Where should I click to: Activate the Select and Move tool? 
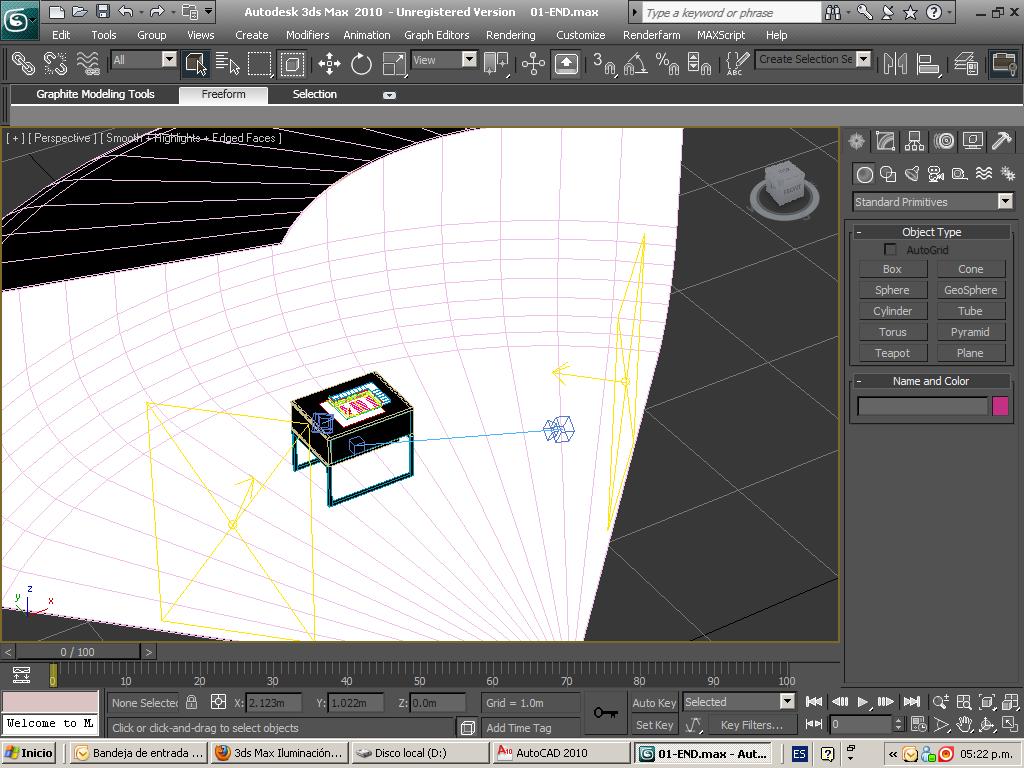pyautogui.click(x=329, y=63)
